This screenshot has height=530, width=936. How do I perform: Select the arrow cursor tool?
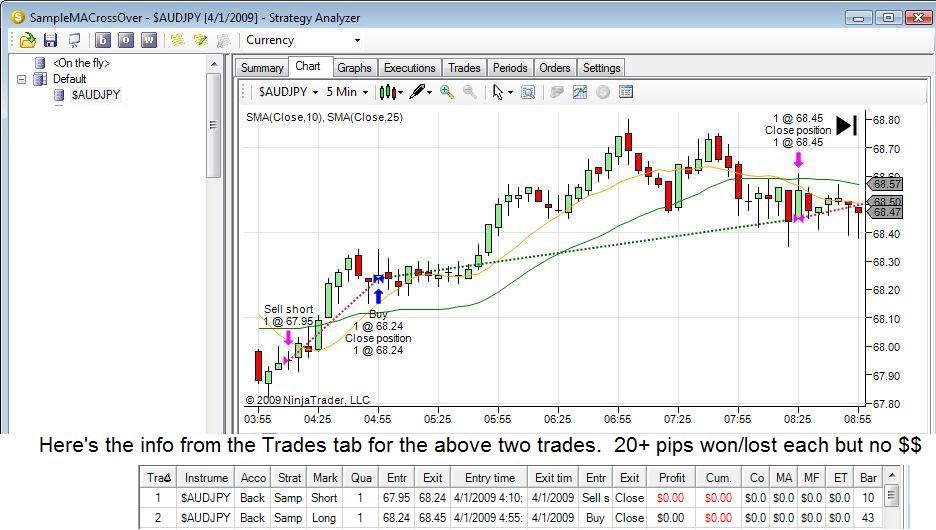[498, 92]
